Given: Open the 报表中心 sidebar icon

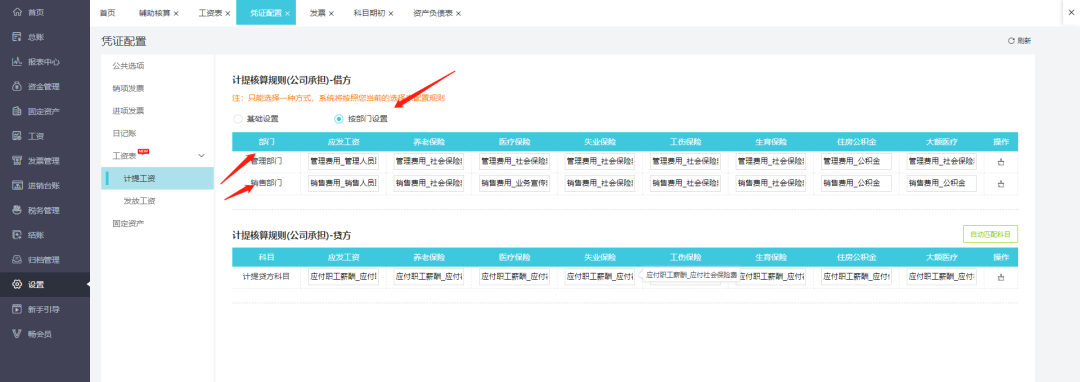Looking at the screenshot, I should pos(18,62).
